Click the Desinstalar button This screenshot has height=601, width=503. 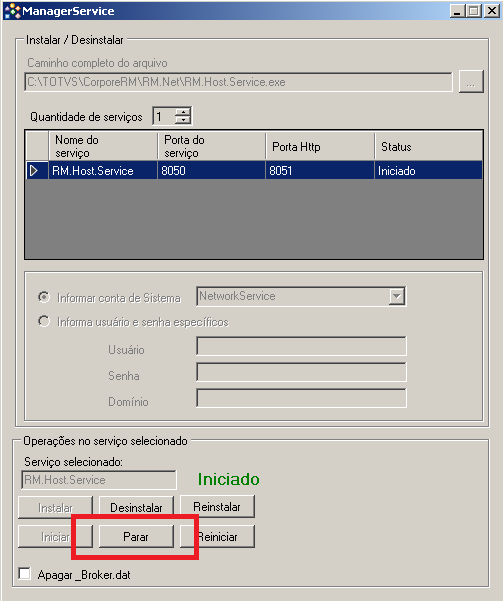[x=136, y=507]
